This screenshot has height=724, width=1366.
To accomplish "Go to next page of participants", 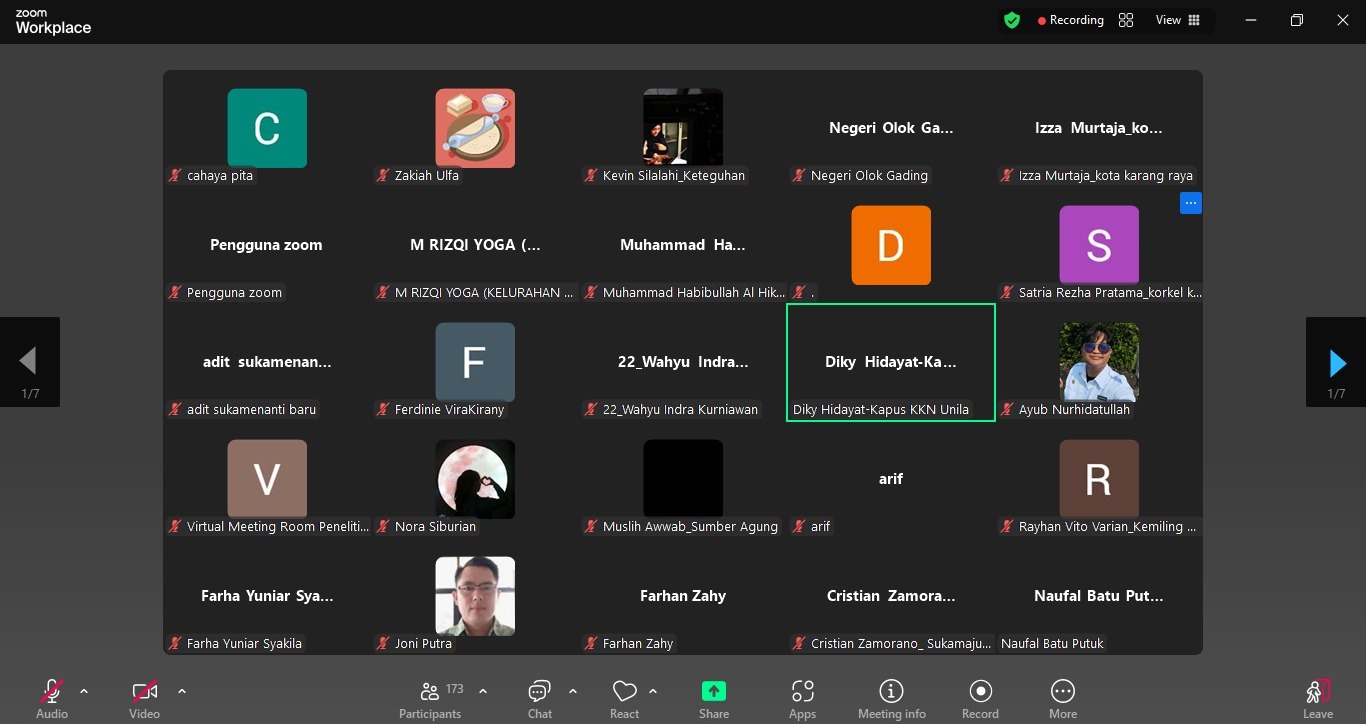I will (1336, 362).
